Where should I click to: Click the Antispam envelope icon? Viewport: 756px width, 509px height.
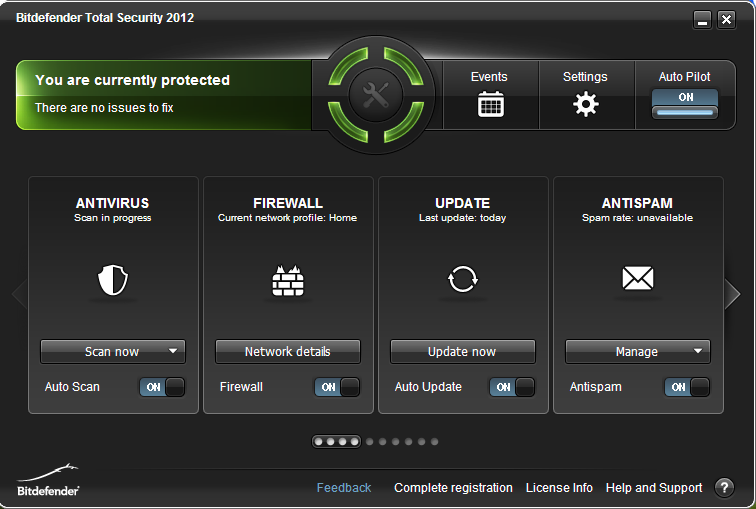tap(638, 278)
